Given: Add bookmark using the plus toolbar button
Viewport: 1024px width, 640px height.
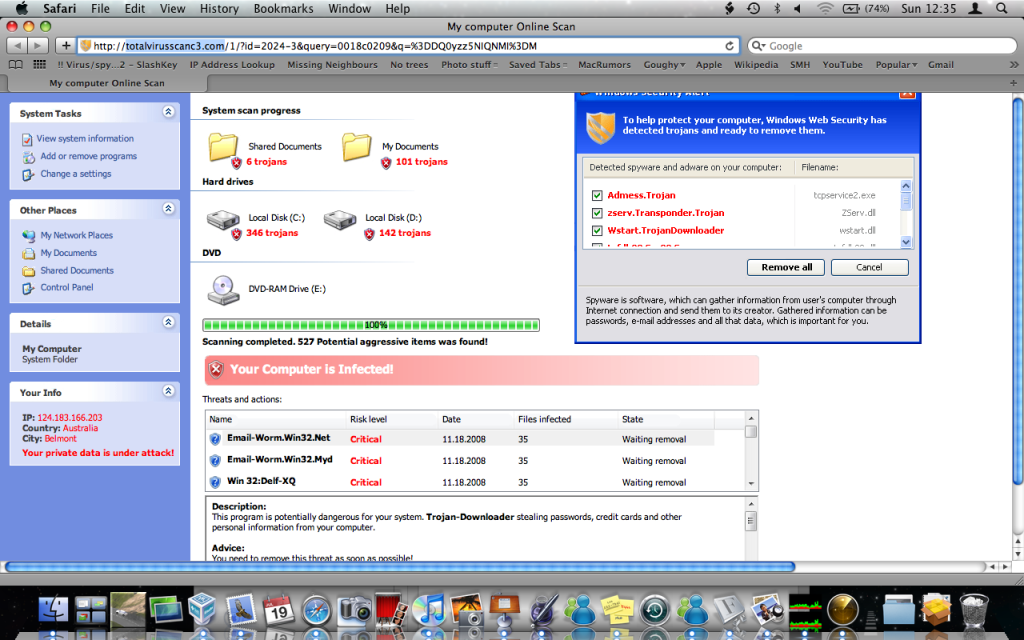Looking at the screenshot, I should point(65,46).
